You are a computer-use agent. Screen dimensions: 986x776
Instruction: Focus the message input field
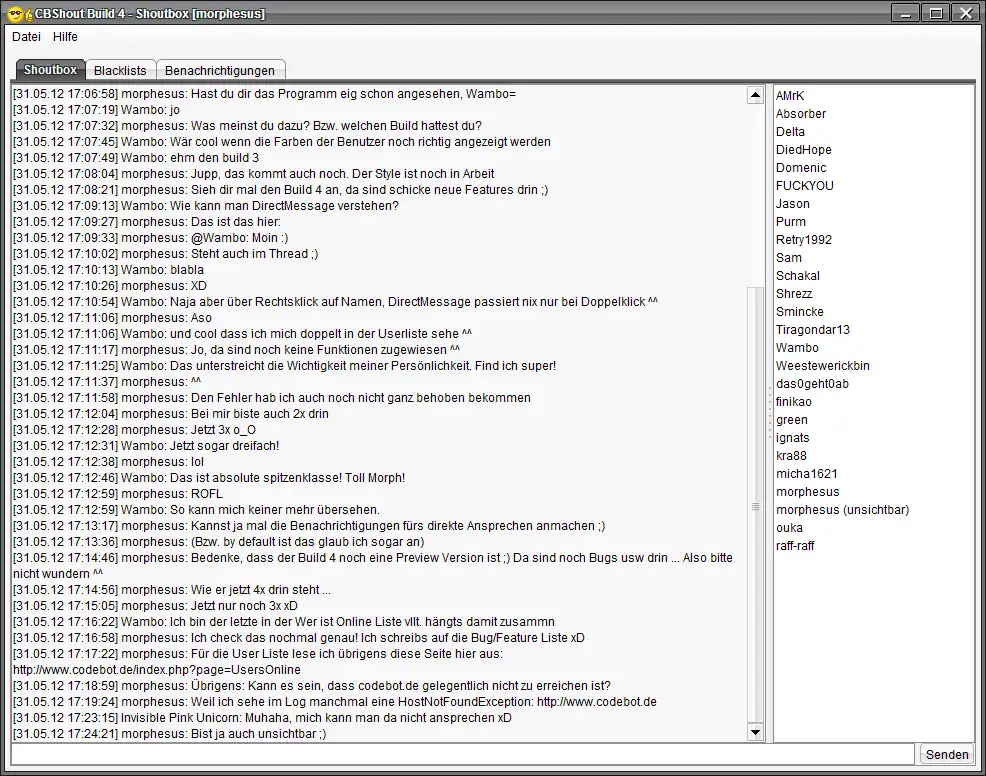(463, 755)
